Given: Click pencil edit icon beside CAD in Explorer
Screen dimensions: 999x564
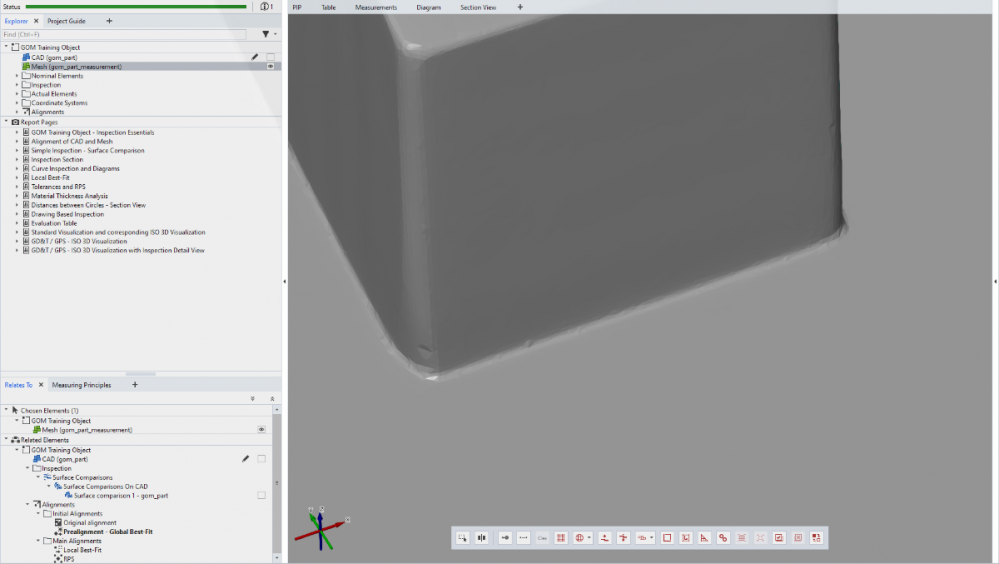Looking at the screenshot, I should click(255, 57).
